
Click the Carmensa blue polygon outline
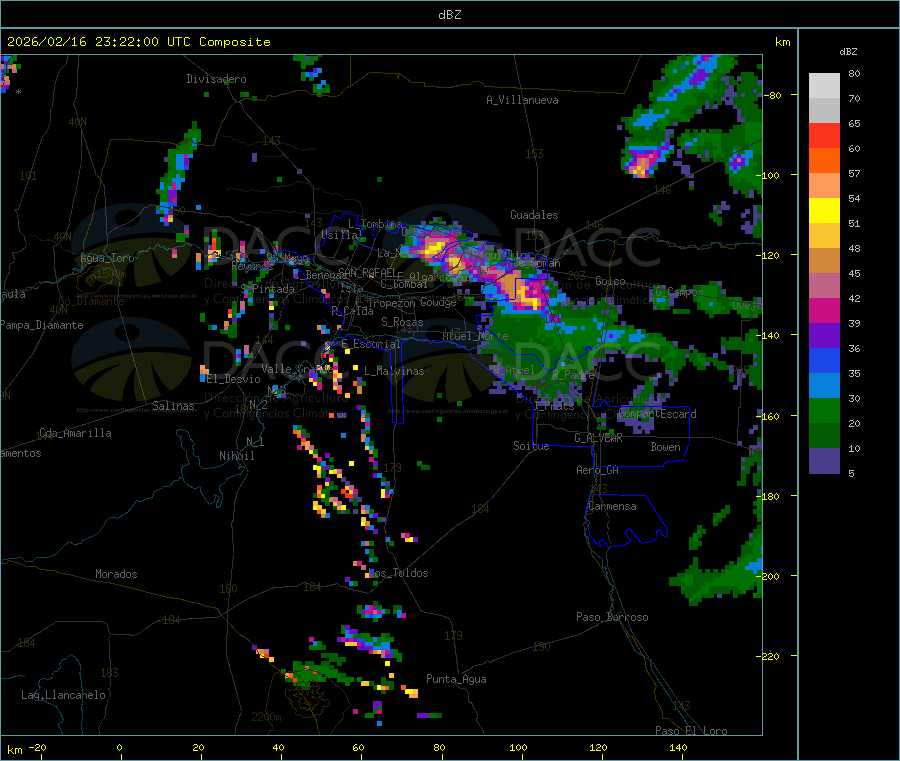point(626,521)
